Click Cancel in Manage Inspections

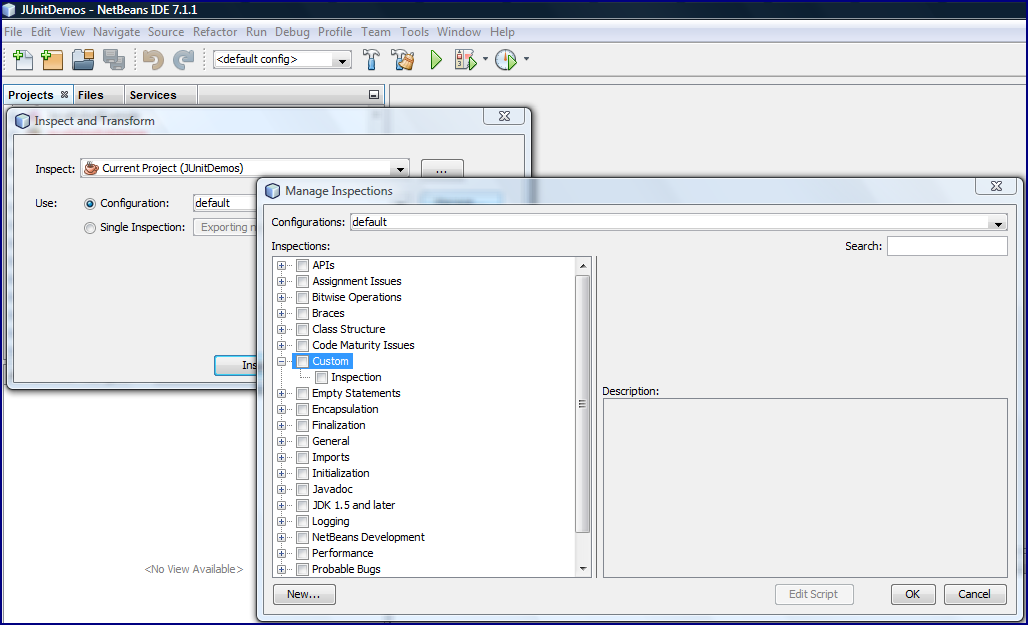975,594
